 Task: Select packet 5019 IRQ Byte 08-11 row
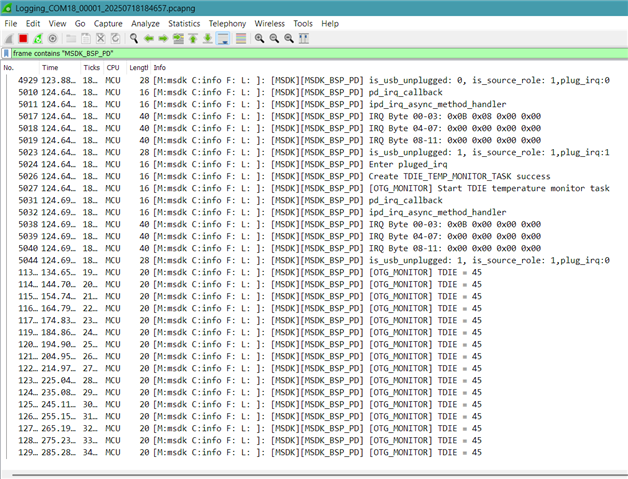pyautogui.click(x=314, y=141)
